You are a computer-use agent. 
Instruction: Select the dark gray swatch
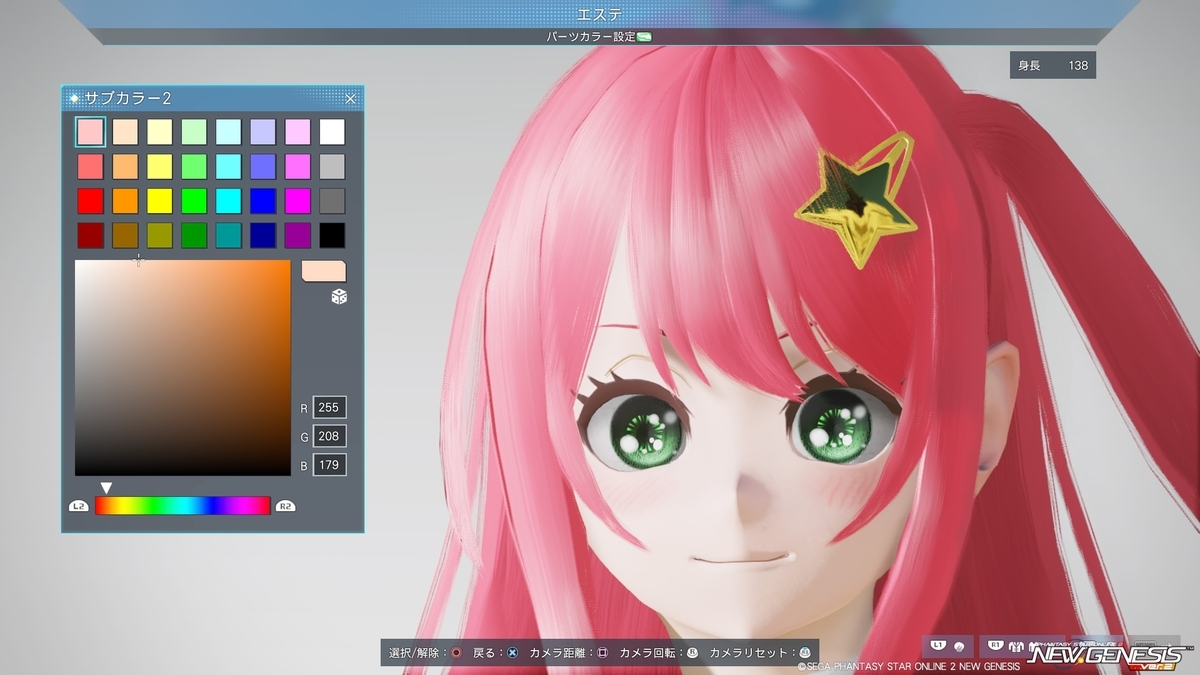pyautogui.click(x=332, y=201)
